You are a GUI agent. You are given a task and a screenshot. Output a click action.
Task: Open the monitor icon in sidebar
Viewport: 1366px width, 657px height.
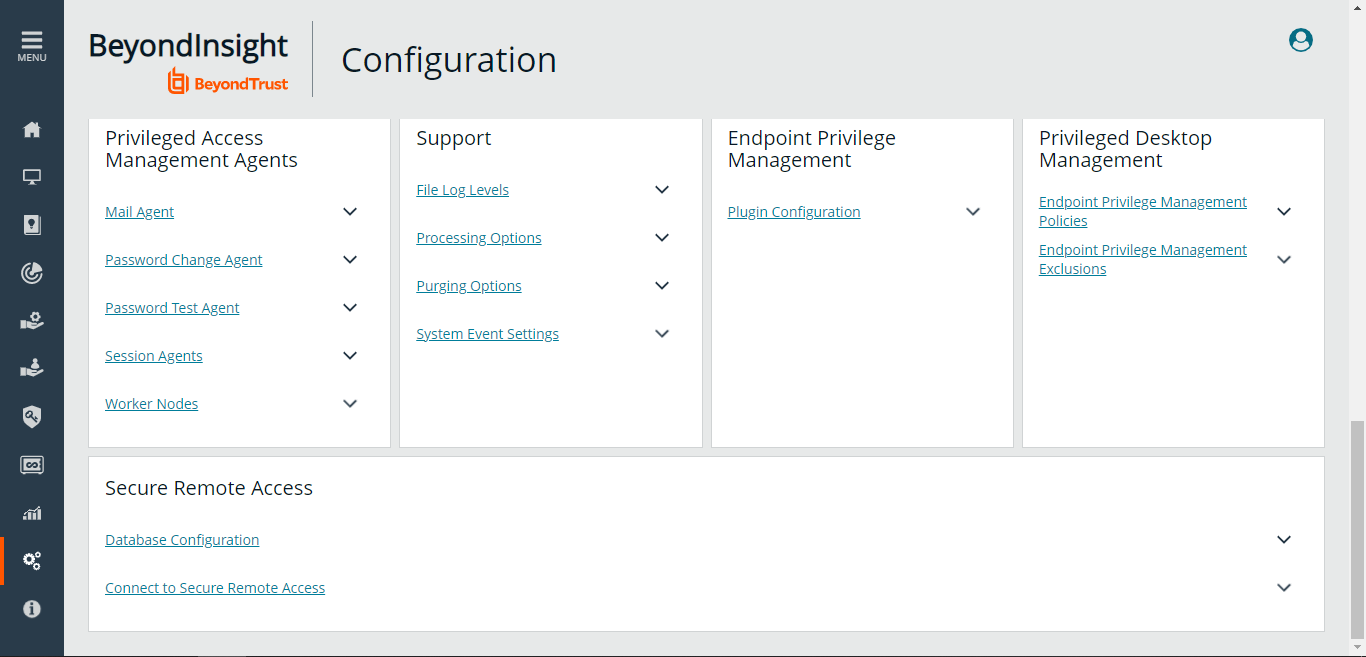tap(32, 177)
